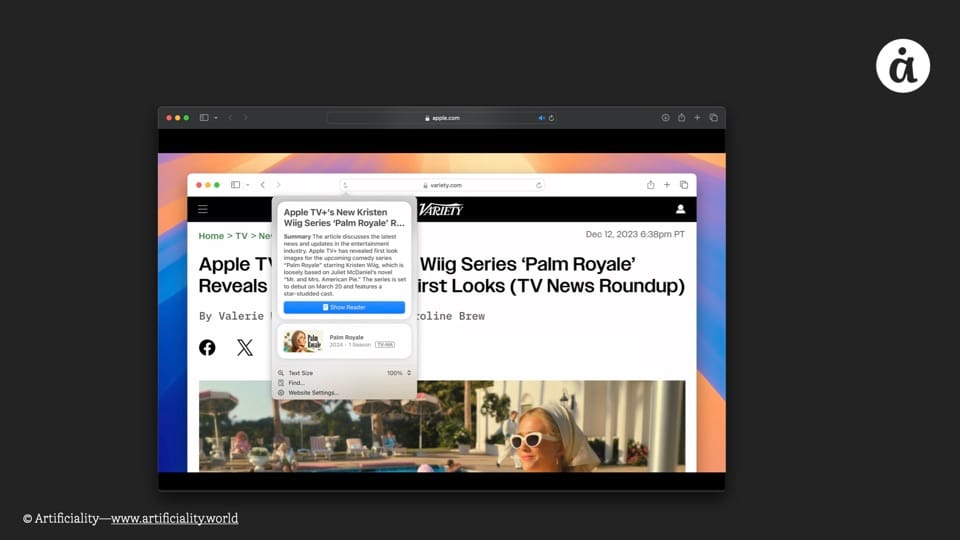Share the article on X
960x540 pixels.
tap(245, 347)
